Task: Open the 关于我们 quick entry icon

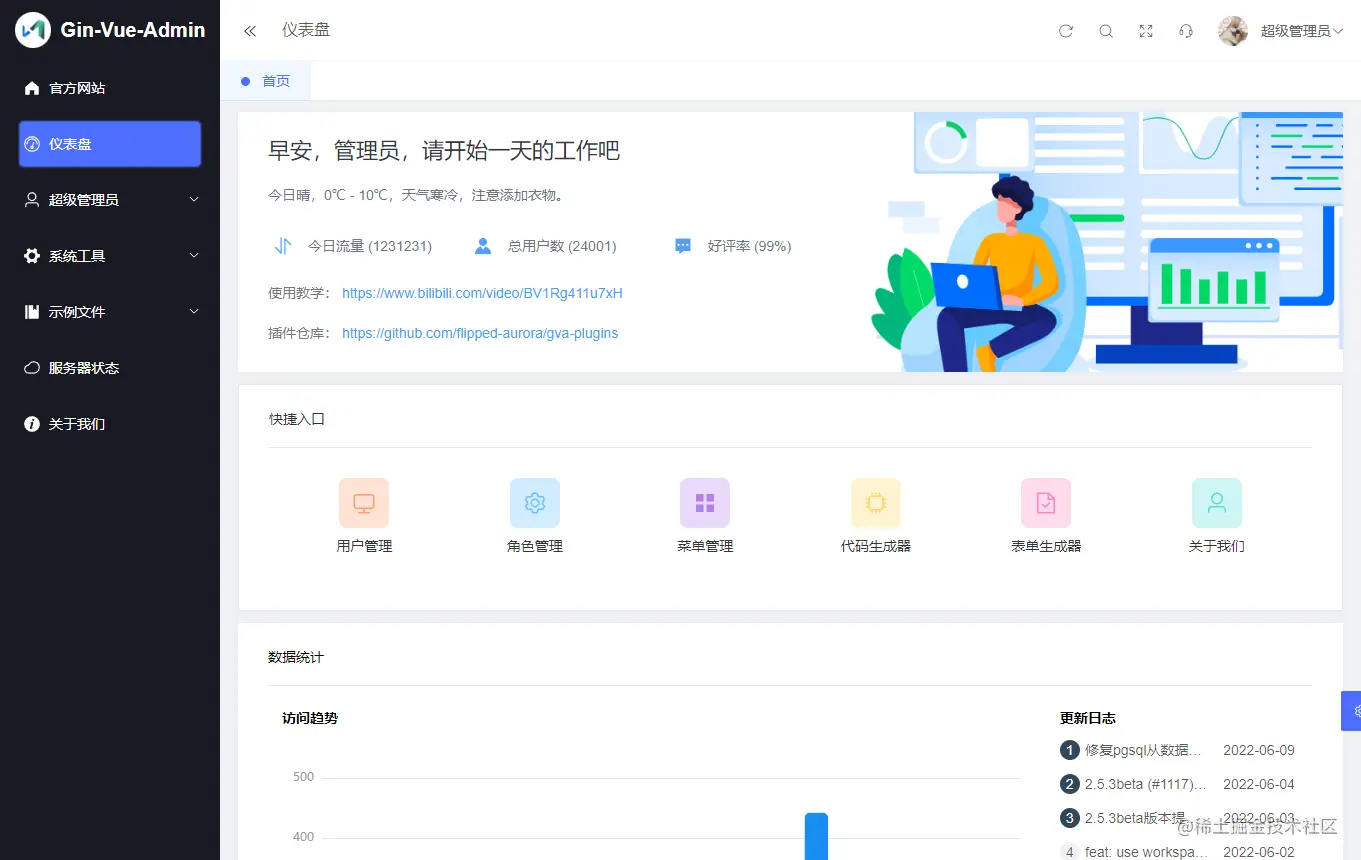Action: (1217, 503)
